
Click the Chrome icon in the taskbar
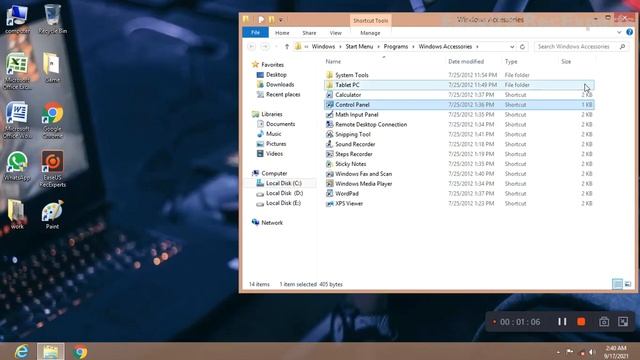point(80,351)
